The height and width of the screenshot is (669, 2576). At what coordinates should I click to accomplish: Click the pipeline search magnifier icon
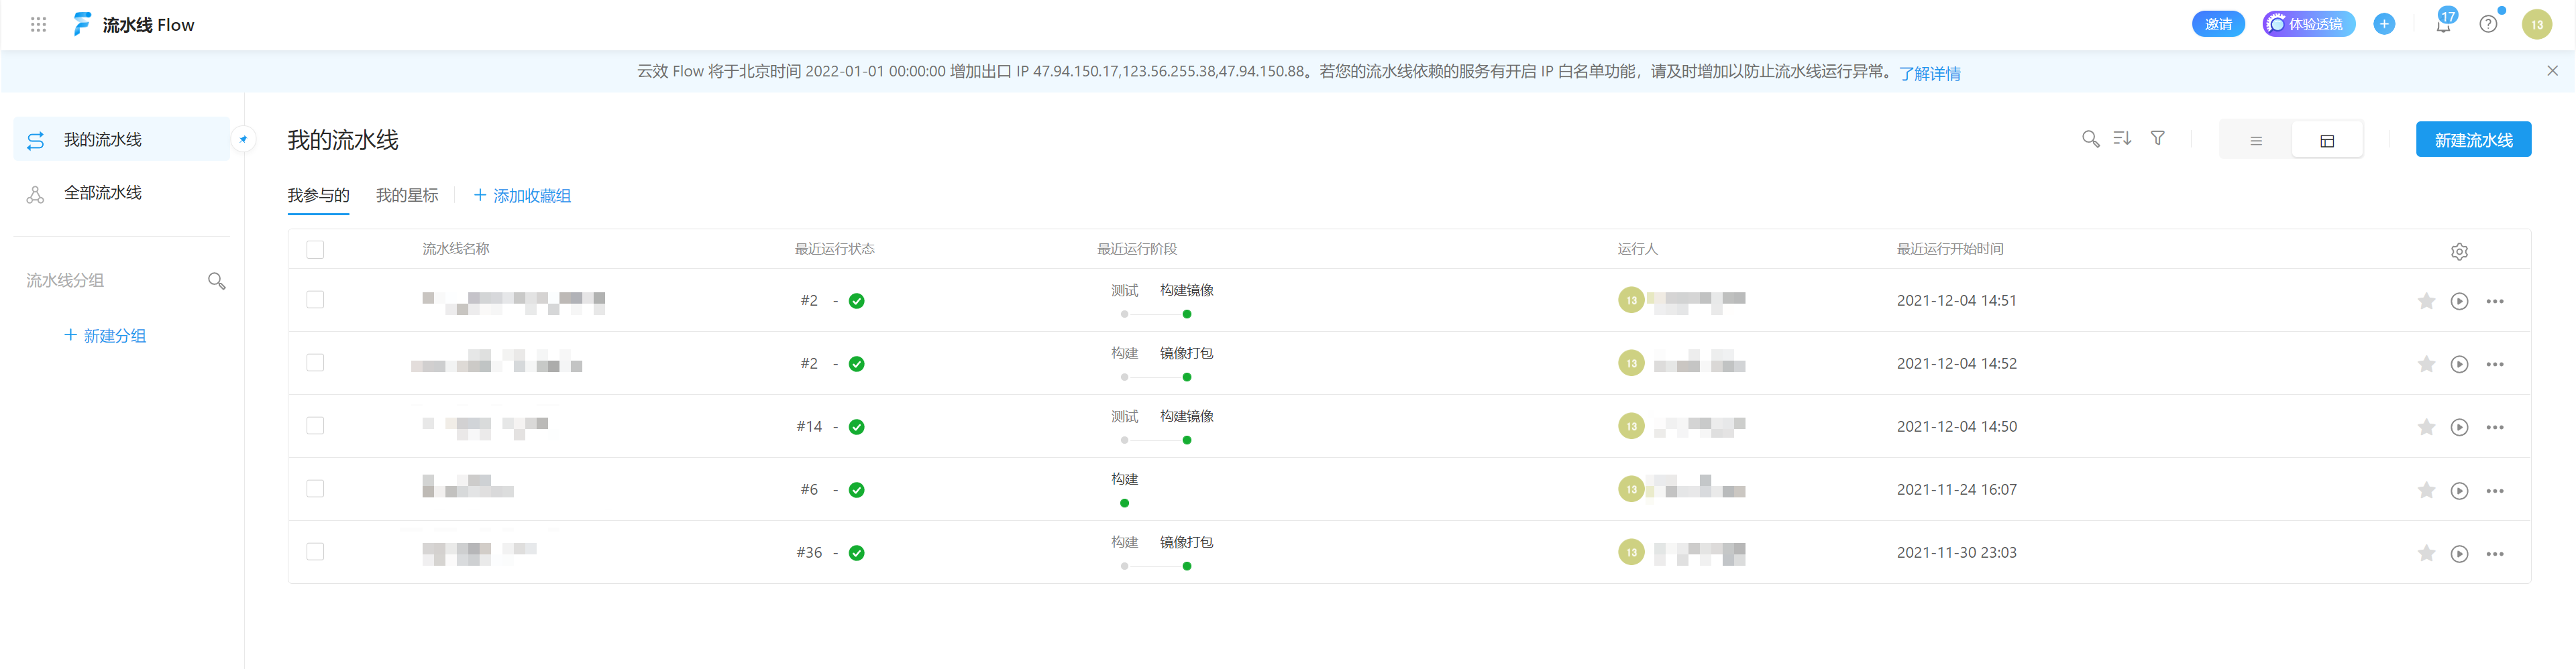click(2090, 139)
